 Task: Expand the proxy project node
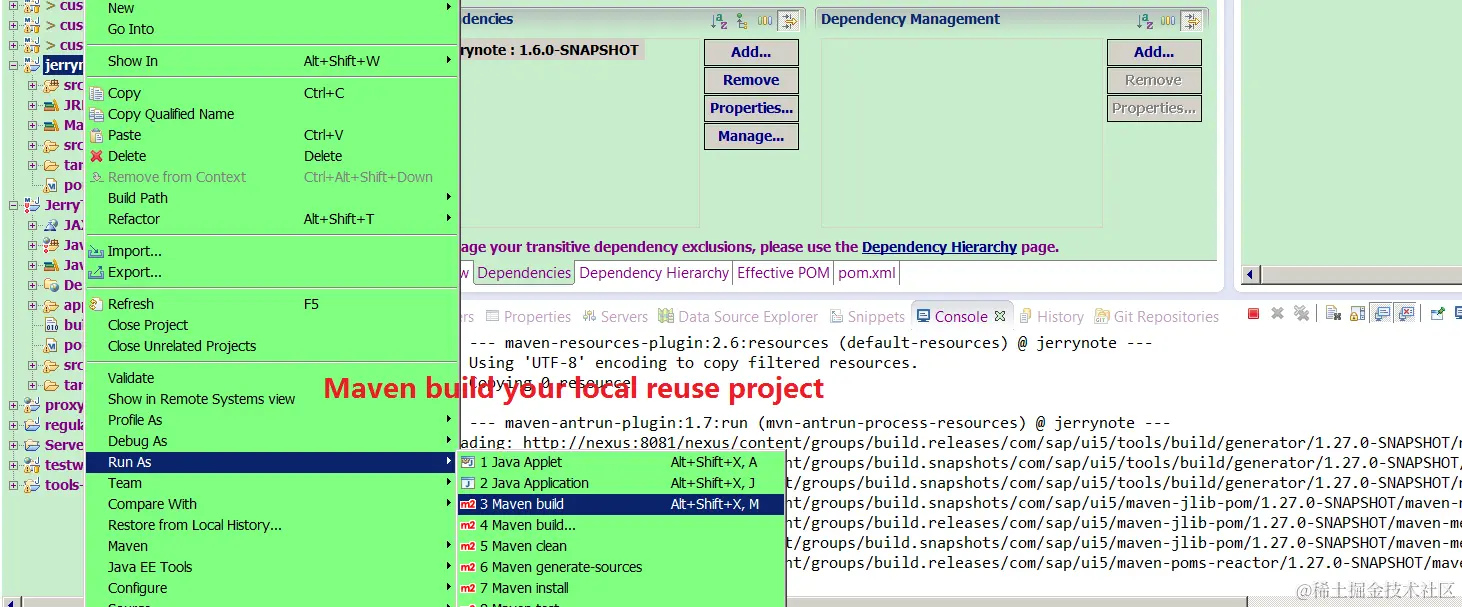coord(14,405)
